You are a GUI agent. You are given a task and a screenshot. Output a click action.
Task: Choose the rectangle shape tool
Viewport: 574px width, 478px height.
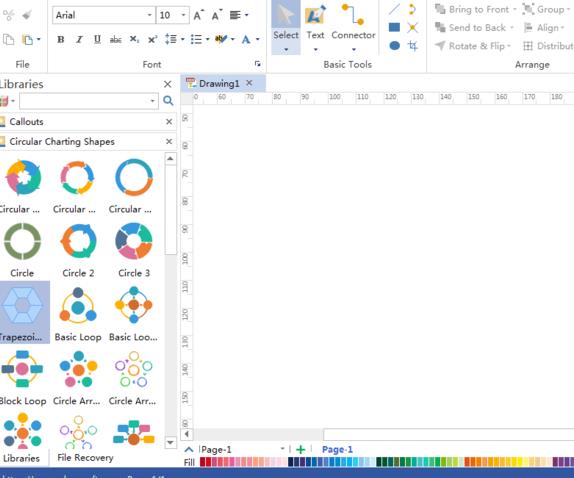(394, 27)
